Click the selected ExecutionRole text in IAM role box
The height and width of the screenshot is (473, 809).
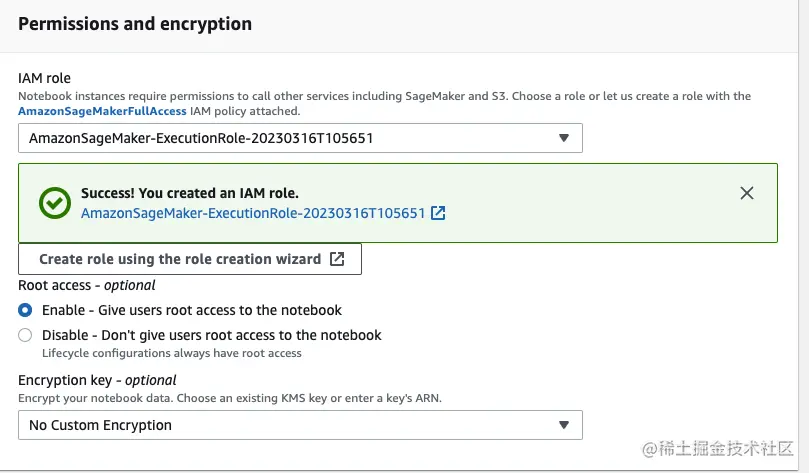pyautogui.click(x=201, y=138)
